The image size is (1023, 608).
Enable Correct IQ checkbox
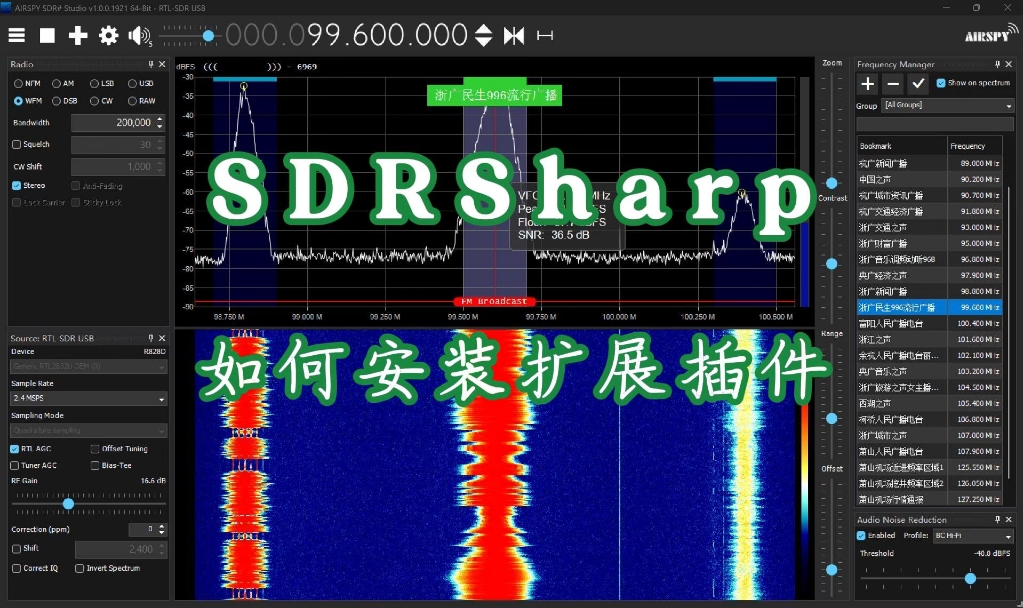click(16, 568)
